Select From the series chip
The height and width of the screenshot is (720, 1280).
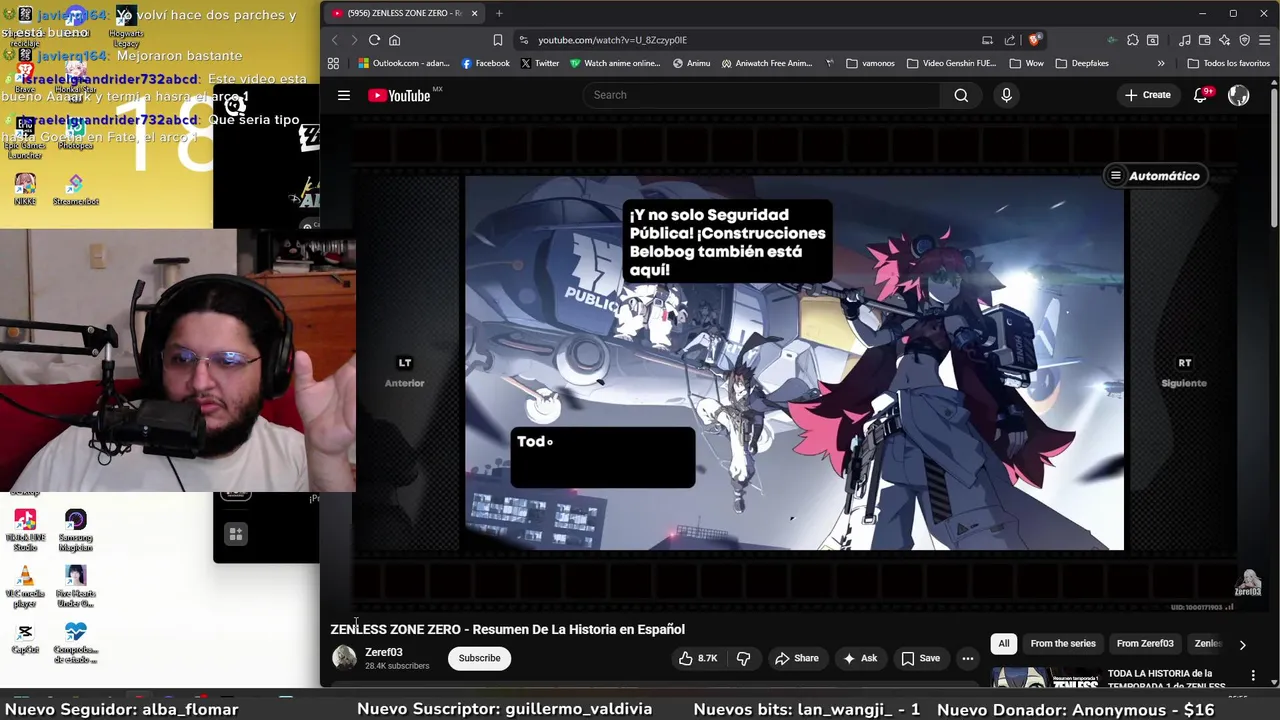pyautogui.click(x=1063, y=644)
